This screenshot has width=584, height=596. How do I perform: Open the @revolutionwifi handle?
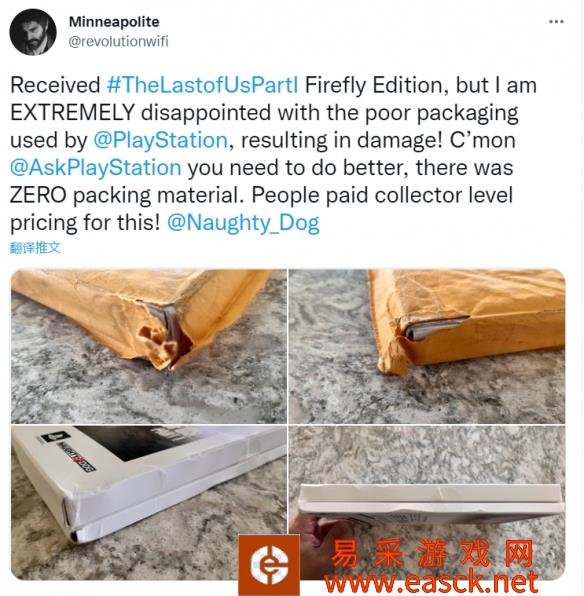pyautogui.click(x=118, y=41)
